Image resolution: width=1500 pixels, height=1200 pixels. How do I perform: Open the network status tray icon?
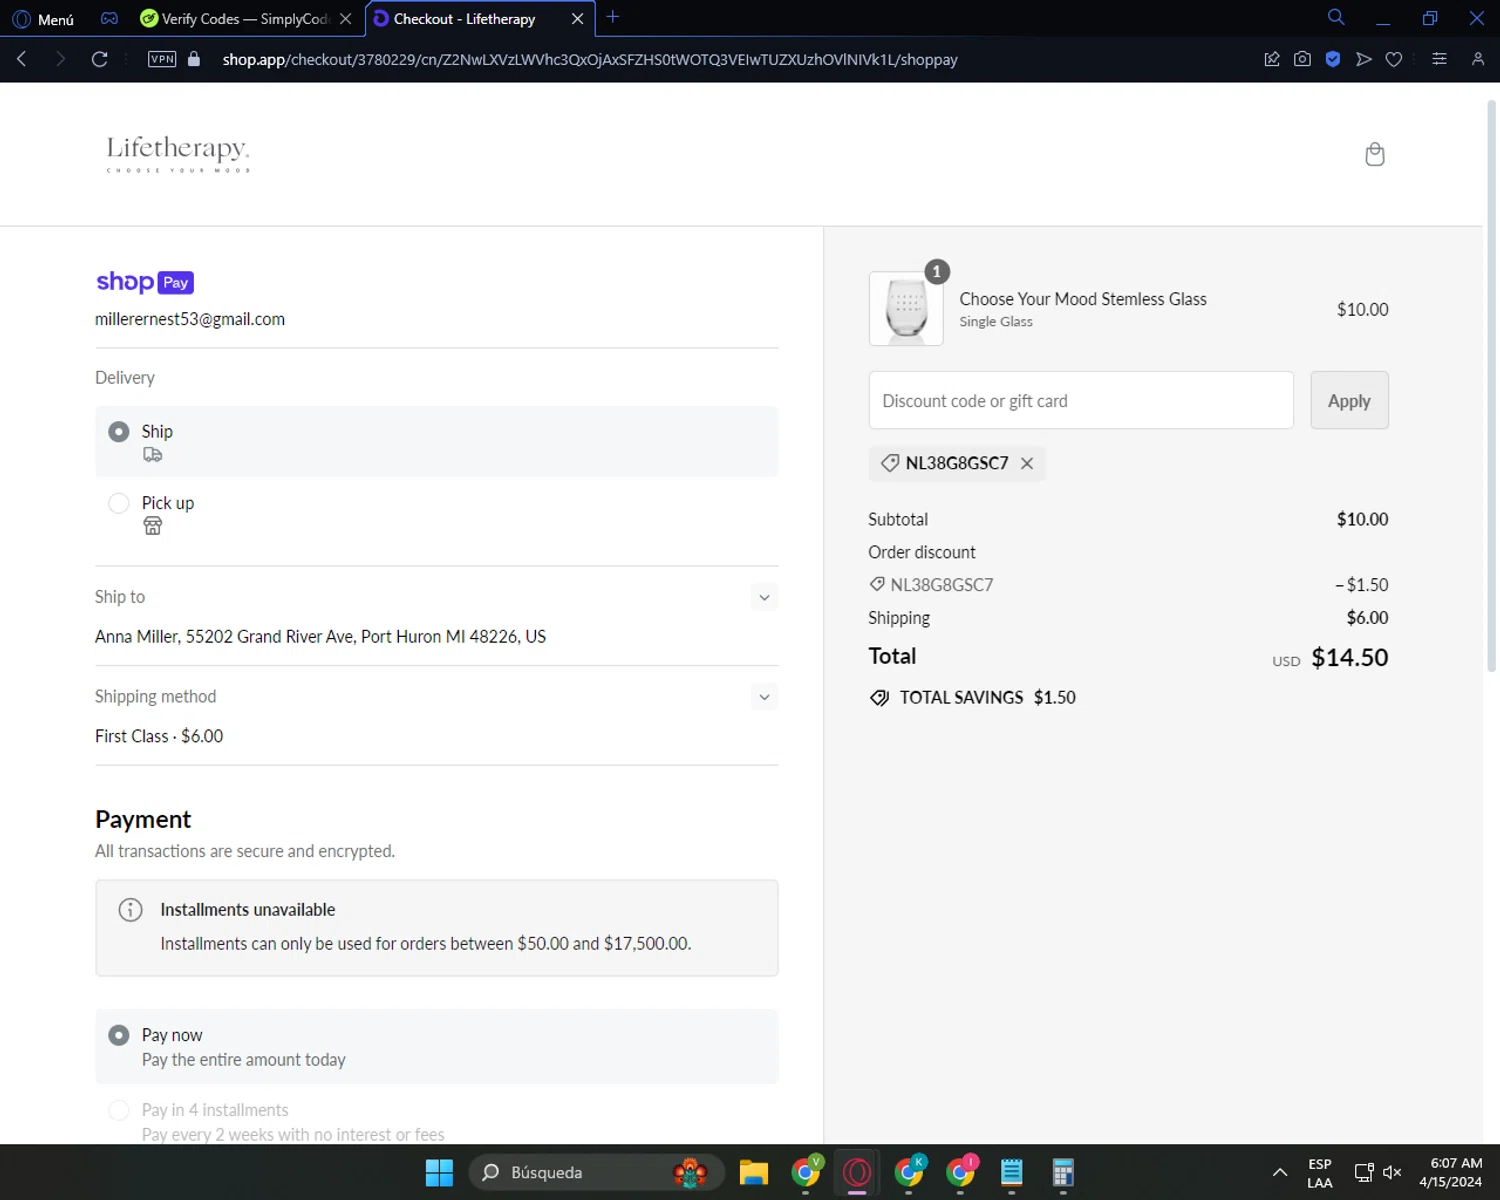1364,1172
